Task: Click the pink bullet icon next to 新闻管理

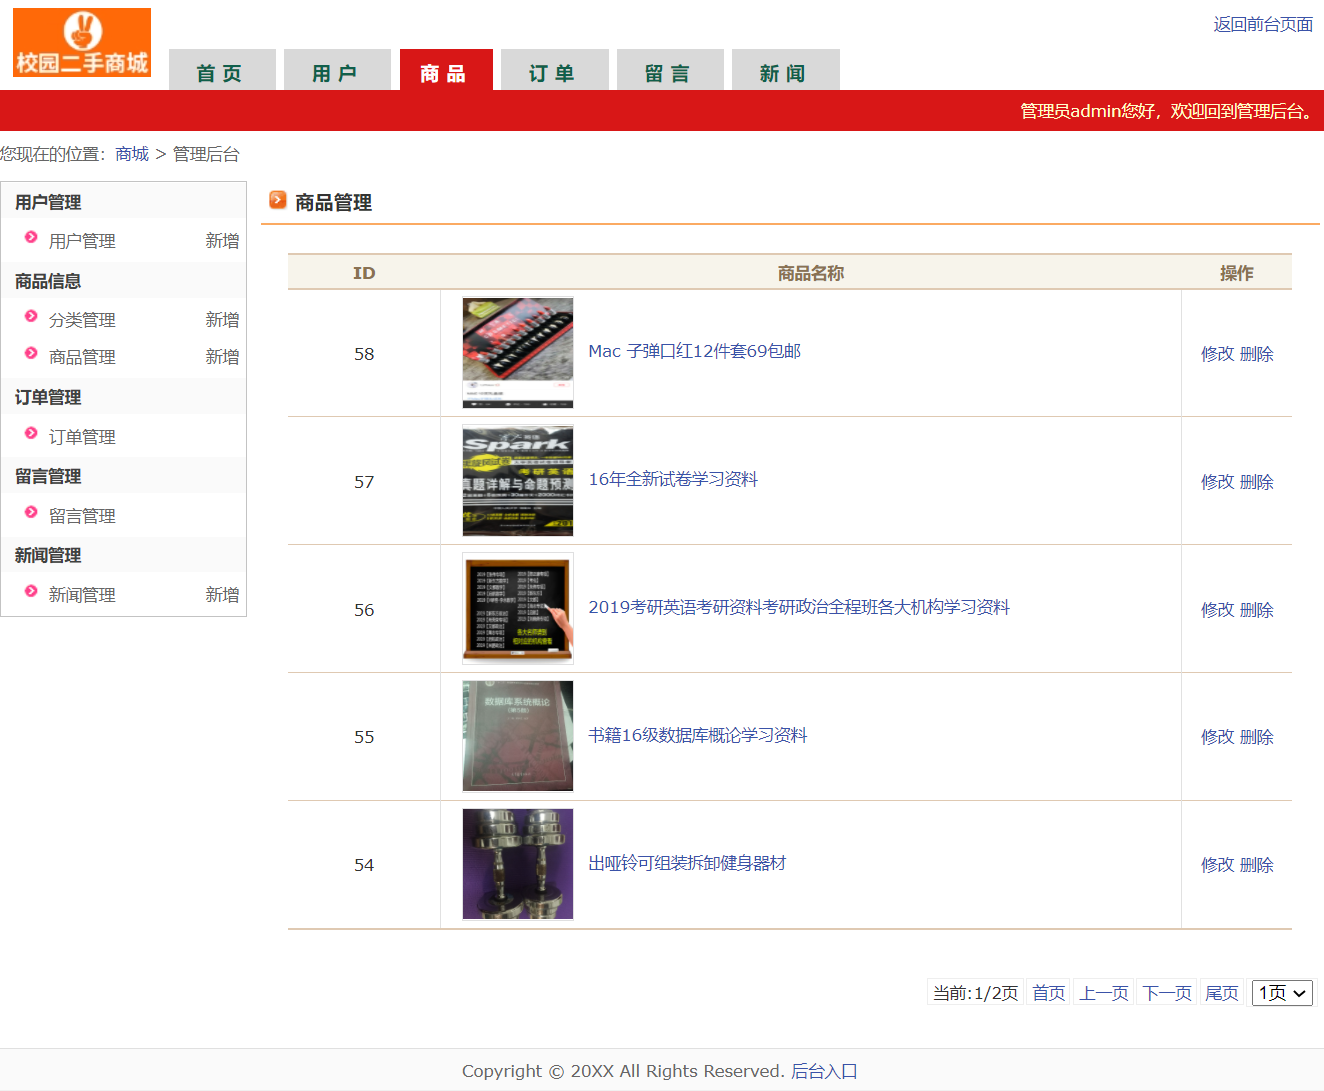Action: [31, 592]
